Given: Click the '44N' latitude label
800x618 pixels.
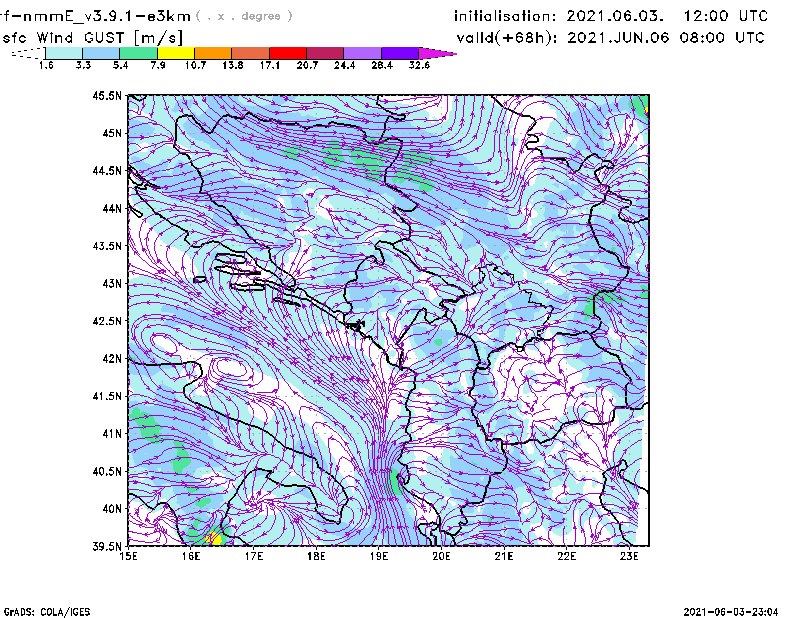Looking at the screenshot, I should [x=112, y=208].
